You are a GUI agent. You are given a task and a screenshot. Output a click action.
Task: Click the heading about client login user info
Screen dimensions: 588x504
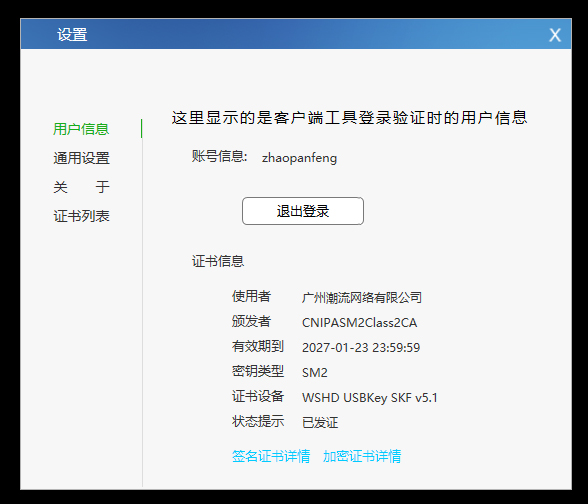(350, 118)
